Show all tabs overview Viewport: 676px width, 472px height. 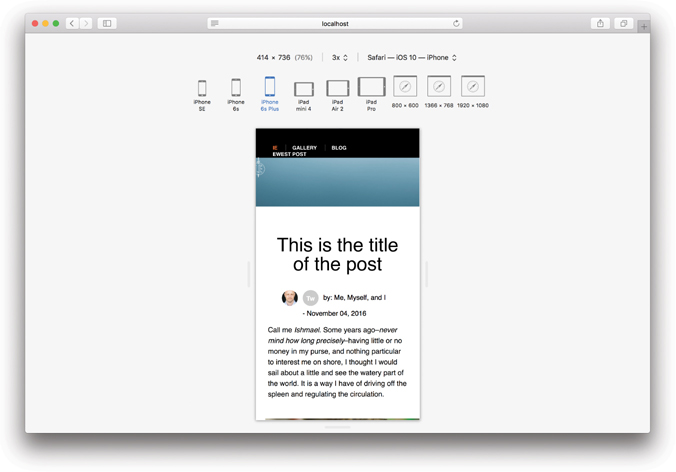click(623, 23)
